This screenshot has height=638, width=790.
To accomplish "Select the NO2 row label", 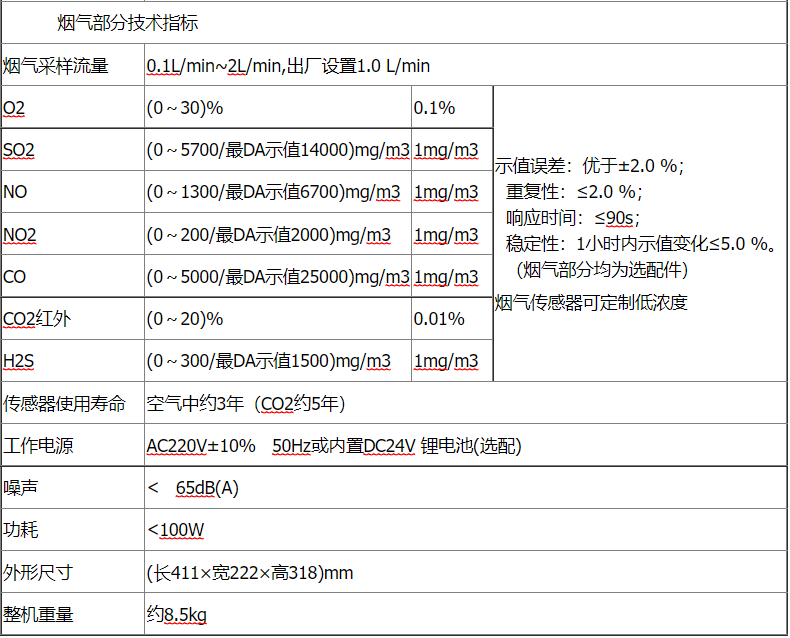I will click(20, 236).
